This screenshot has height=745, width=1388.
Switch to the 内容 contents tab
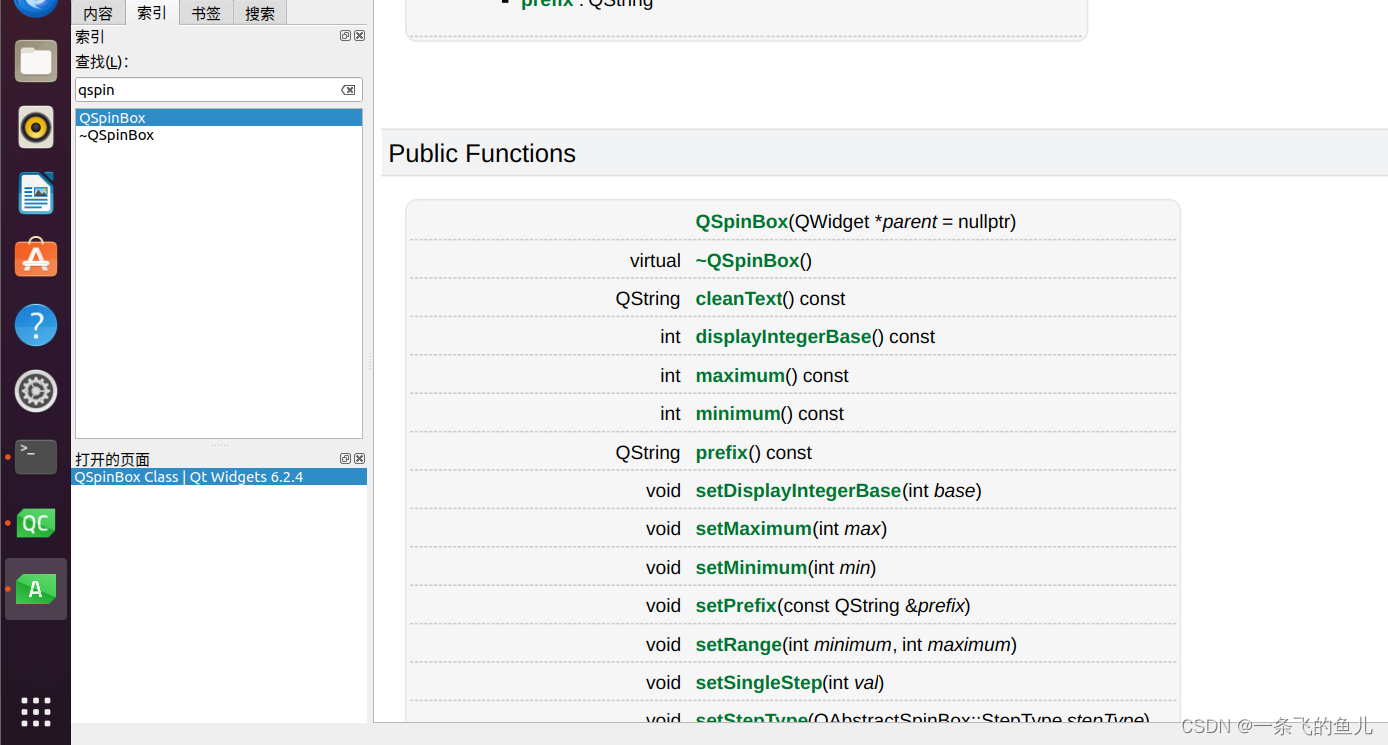pyautogui.click(x=98, y=13)
